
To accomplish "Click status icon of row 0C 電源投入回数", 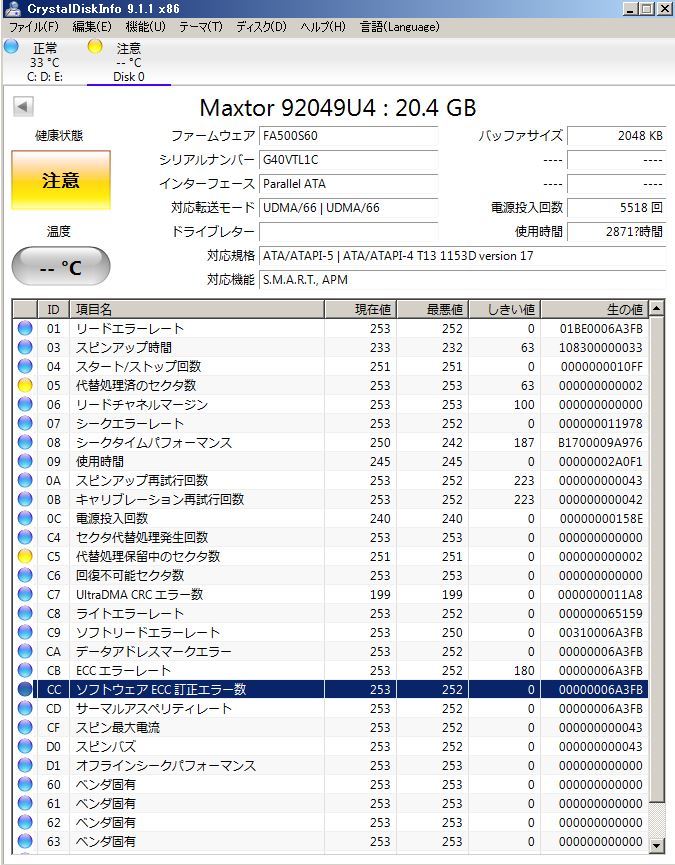I will [25, 518].
